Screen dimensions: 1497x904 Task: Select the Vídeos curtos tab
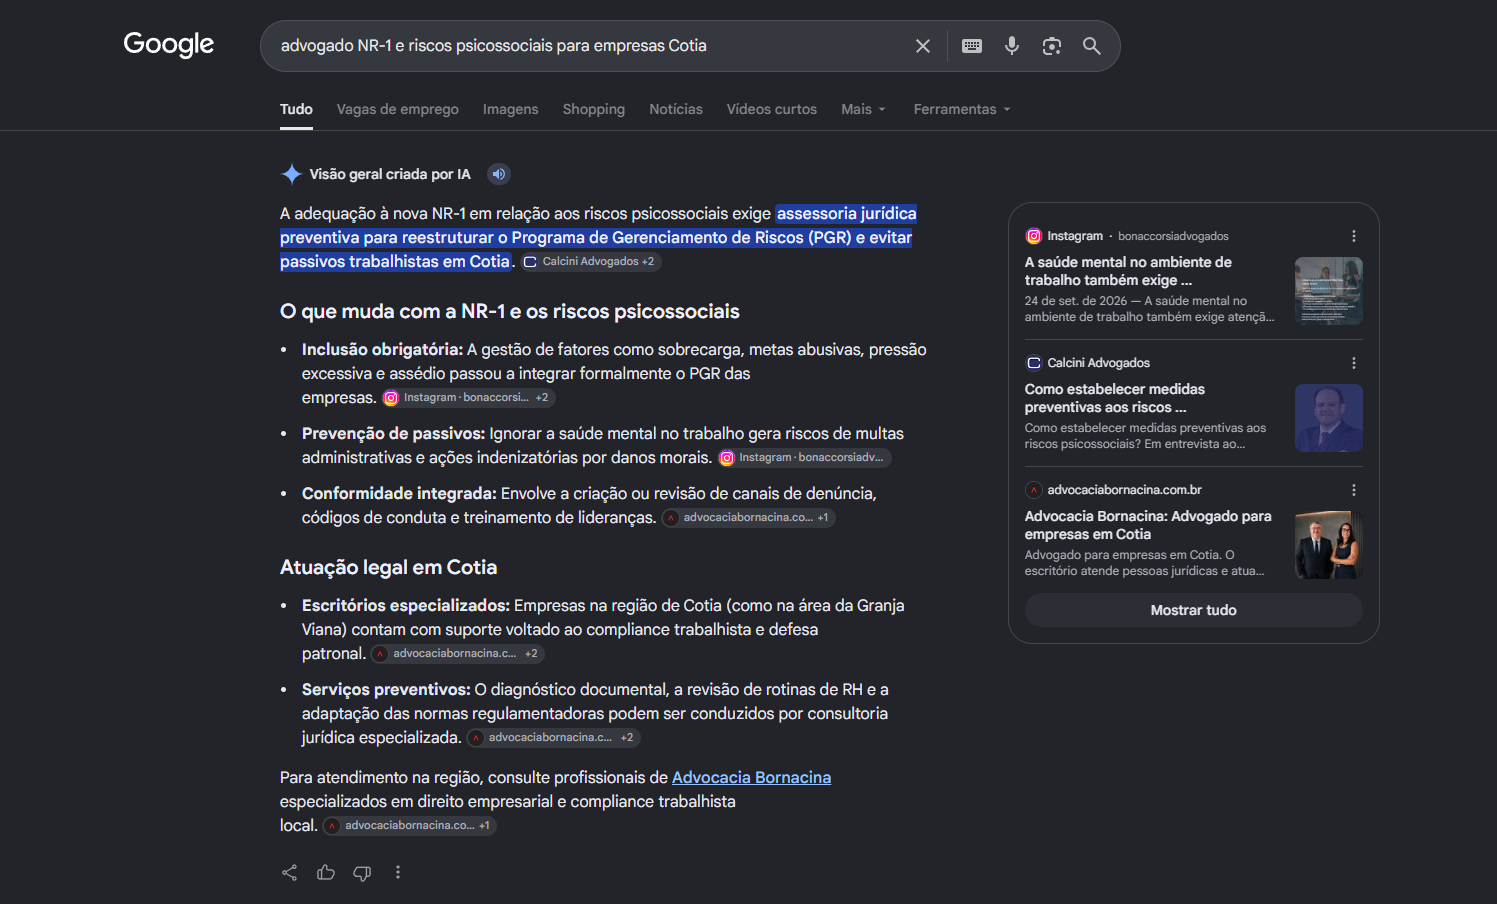pos(772,109)
